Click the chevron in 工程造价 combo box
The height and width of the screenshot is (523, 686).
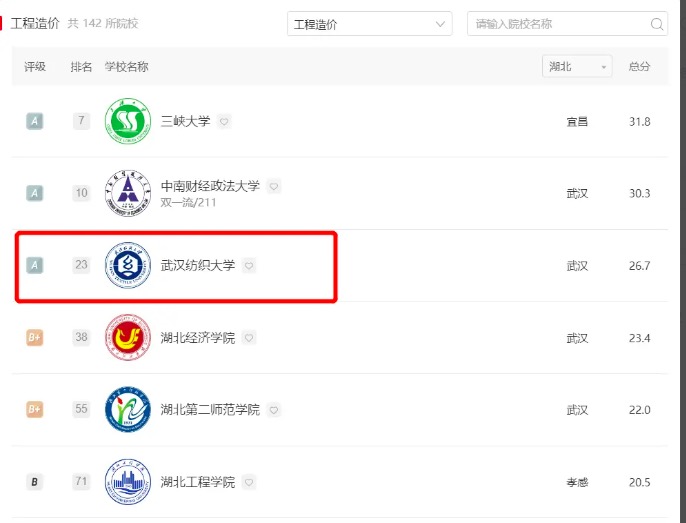pyautogui.click(x=440, y=24)
